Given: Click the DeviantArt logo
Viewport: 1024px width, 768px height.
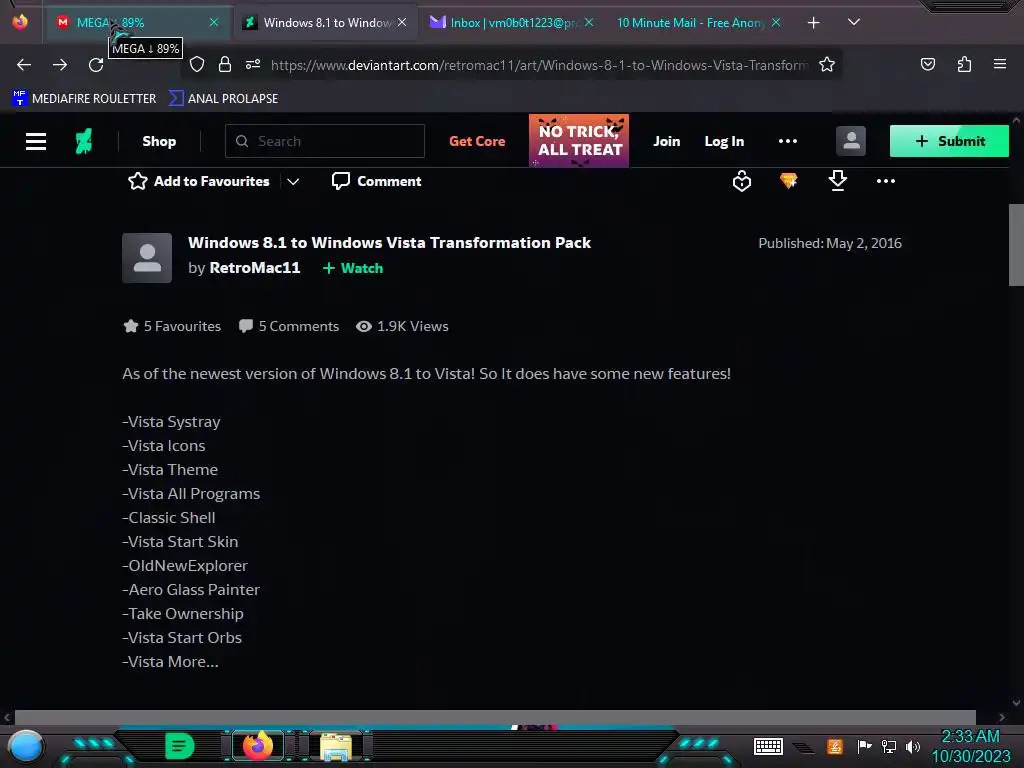Looking at the screenshot, I should 84,141.
